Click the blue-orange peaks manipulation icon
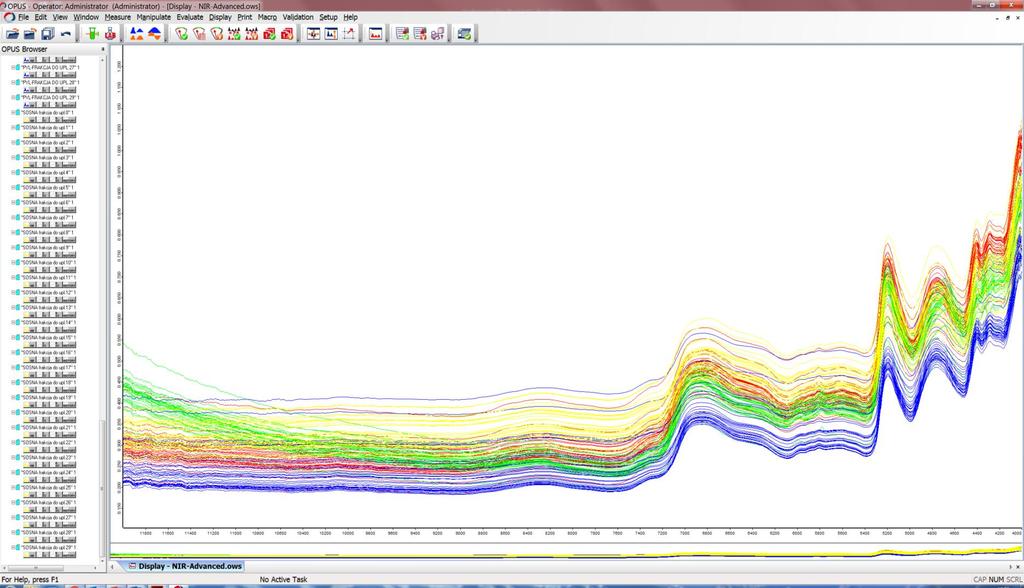This screenshot has width=1024, height=588. [136, 33]
